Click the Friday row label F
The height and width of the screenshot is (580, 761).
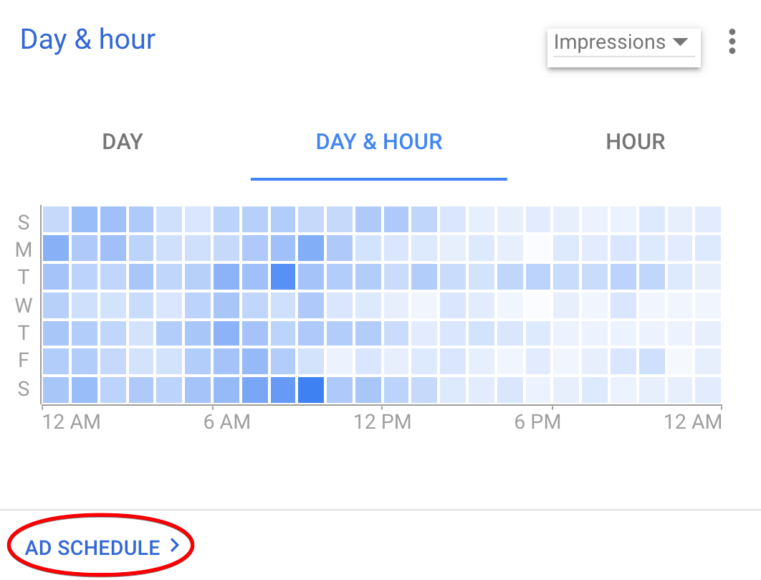pos(23,361)
